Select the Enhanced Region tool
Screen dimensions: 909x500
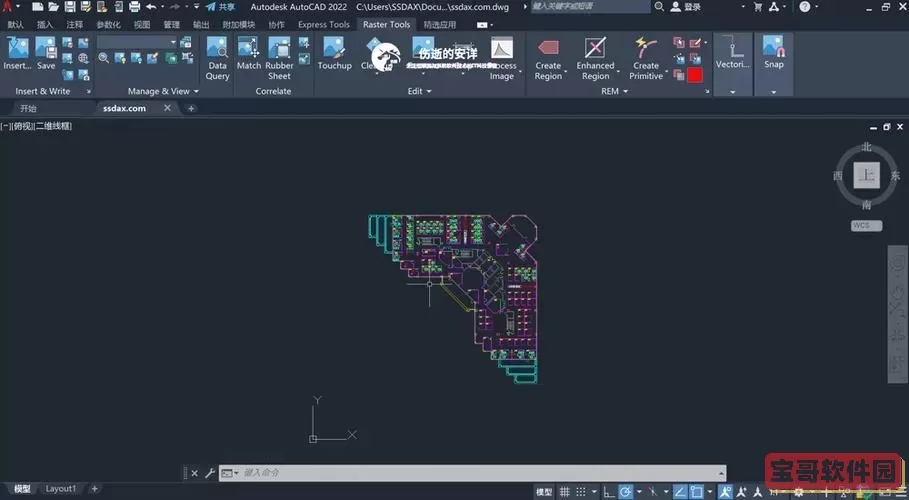coord(595,59)
